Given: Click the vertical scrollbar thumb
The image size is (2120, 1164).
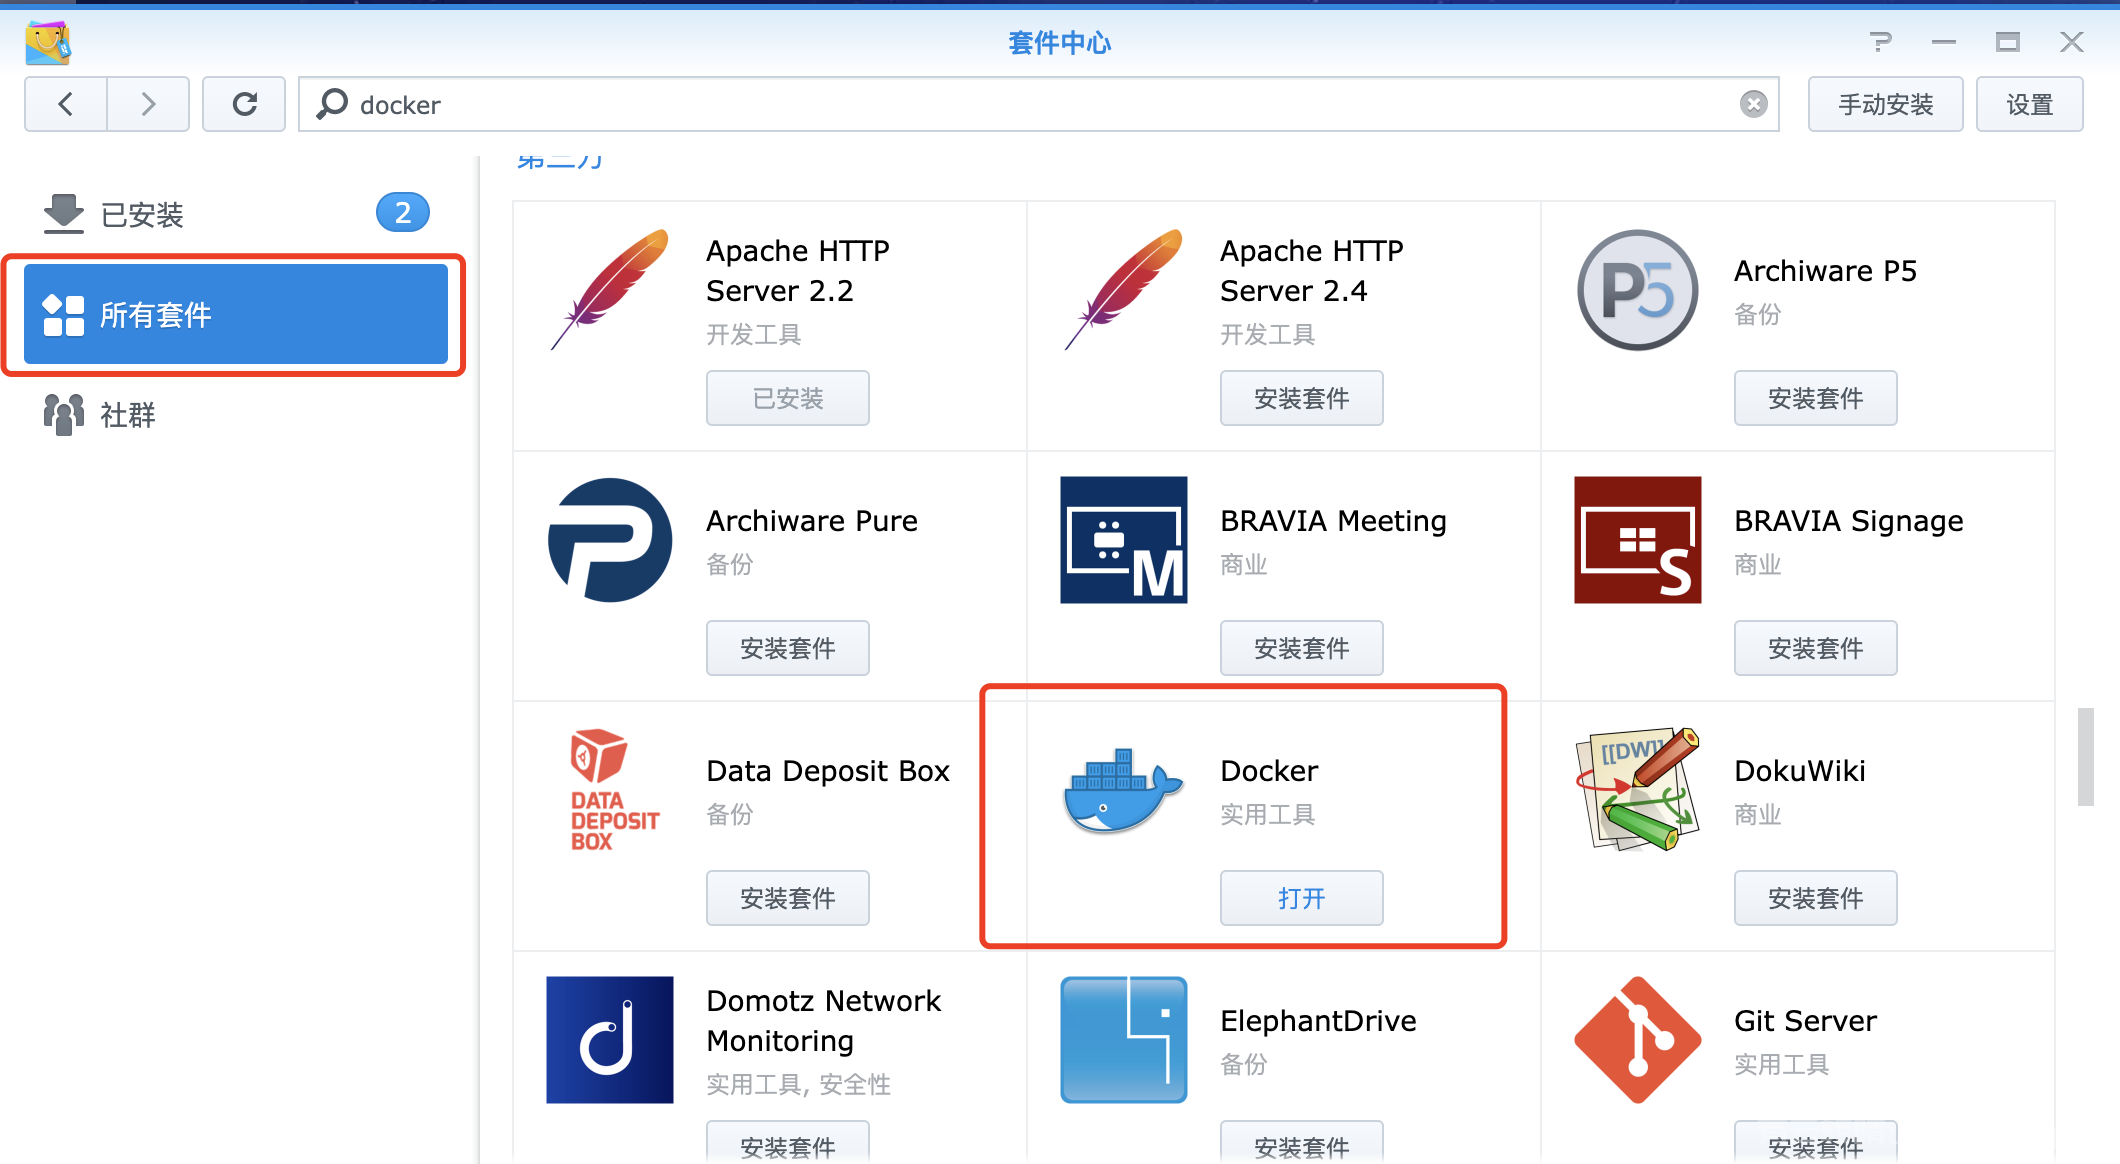Looking at the screenshot, I should click(x=2085, y=757).
